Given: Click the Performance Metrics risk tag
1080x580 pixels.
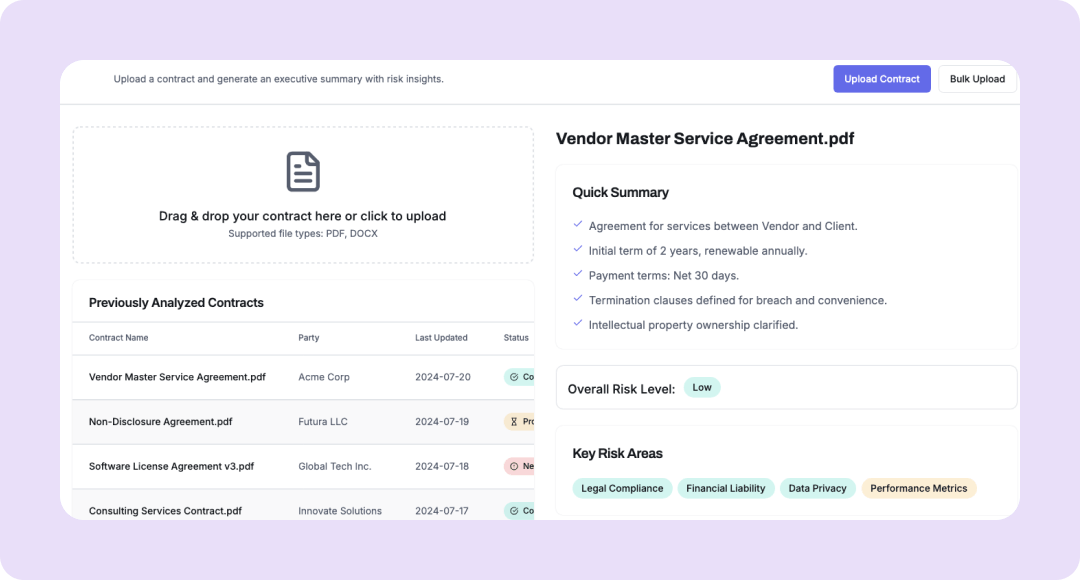Looking at the screenshot, I should pos(918,488).
